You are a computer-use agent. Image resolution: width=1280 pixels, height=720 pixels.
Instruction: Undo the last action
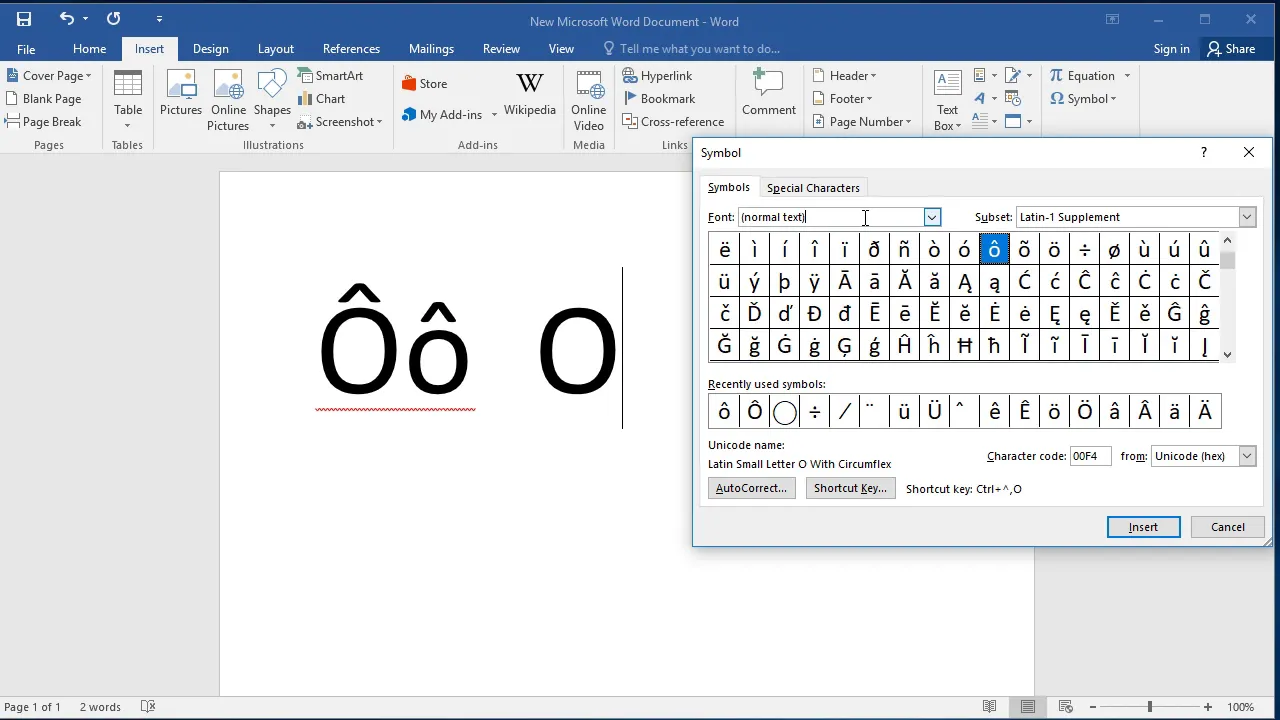point(67,19)
